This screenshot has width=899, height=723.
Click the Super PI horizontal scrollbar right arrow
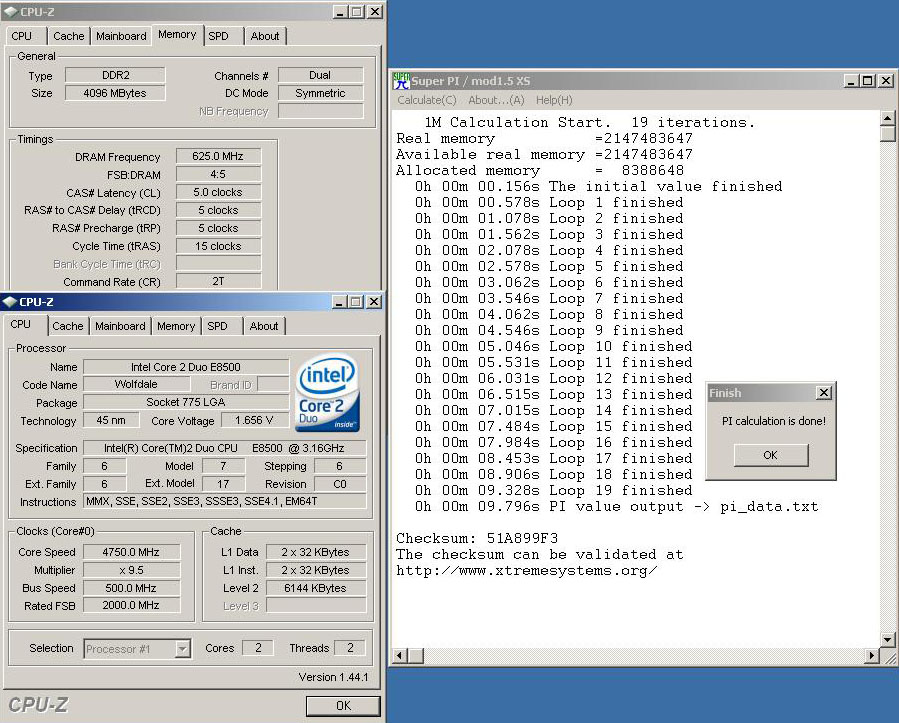[872, 655]
